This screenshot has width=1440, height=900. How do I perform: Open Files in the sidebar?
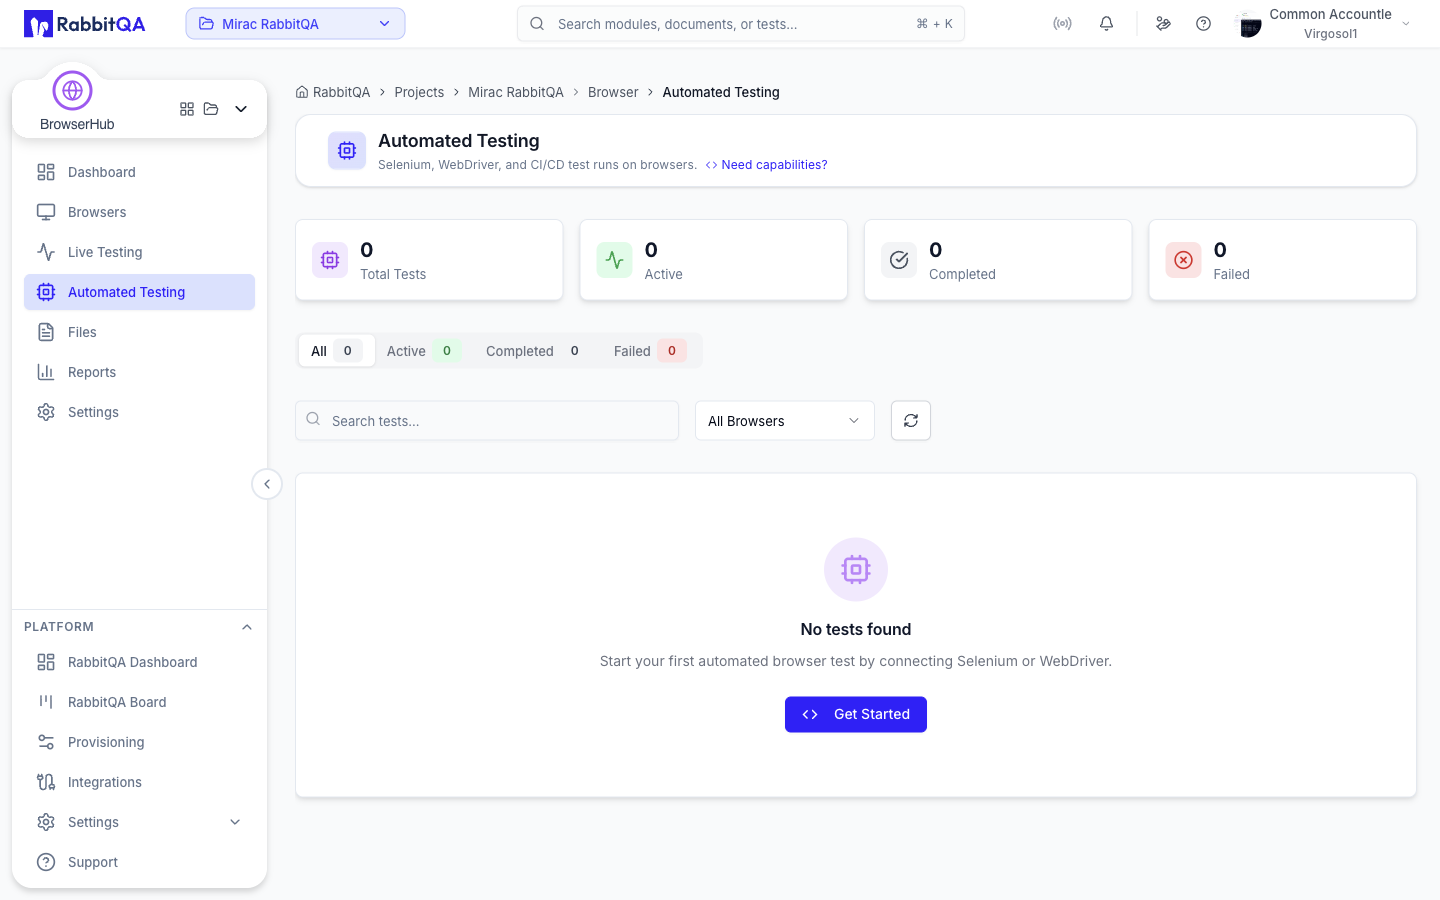(x=139, y=332)
